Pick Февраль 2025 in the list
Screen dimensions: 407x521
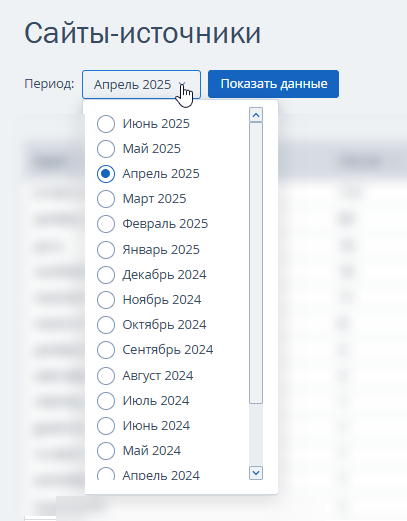(106, 224)
